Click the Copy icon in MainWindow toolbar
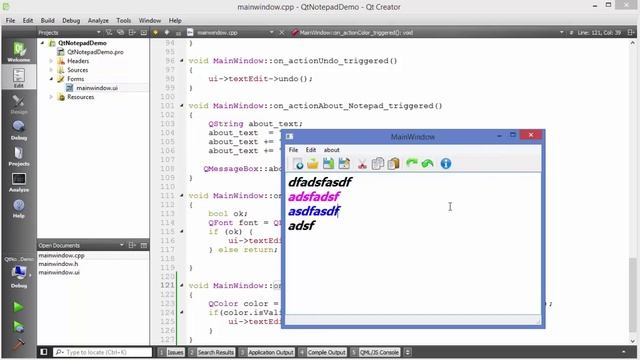 click(378, 164)
